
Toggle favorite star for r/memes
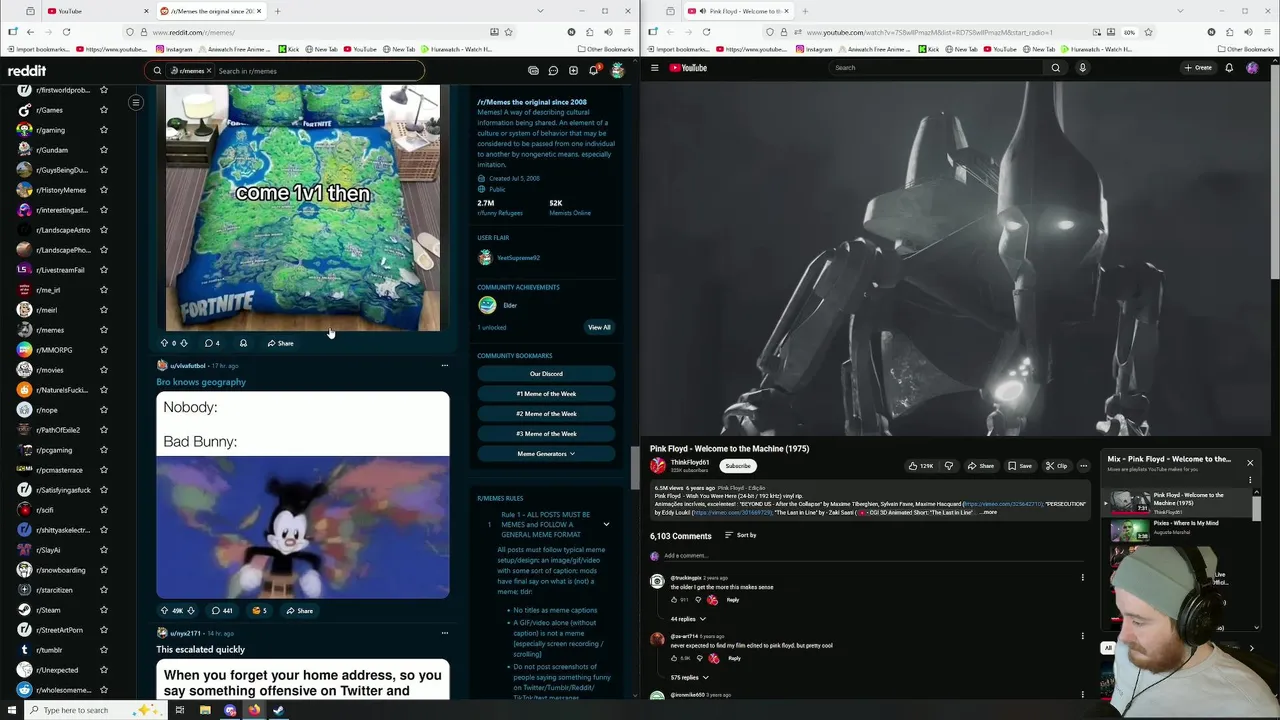coord(103,330)
